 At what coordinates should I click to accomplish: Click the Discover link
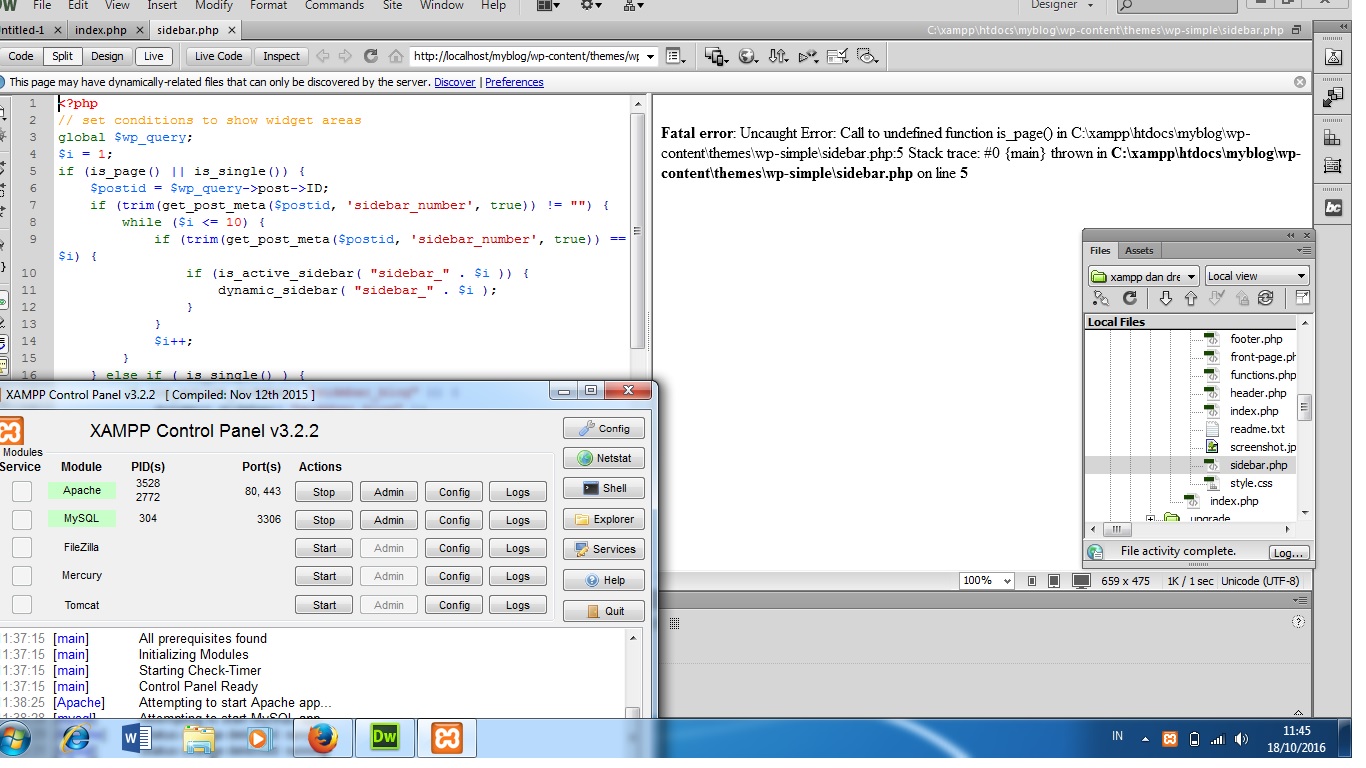[x=455, y=82]
